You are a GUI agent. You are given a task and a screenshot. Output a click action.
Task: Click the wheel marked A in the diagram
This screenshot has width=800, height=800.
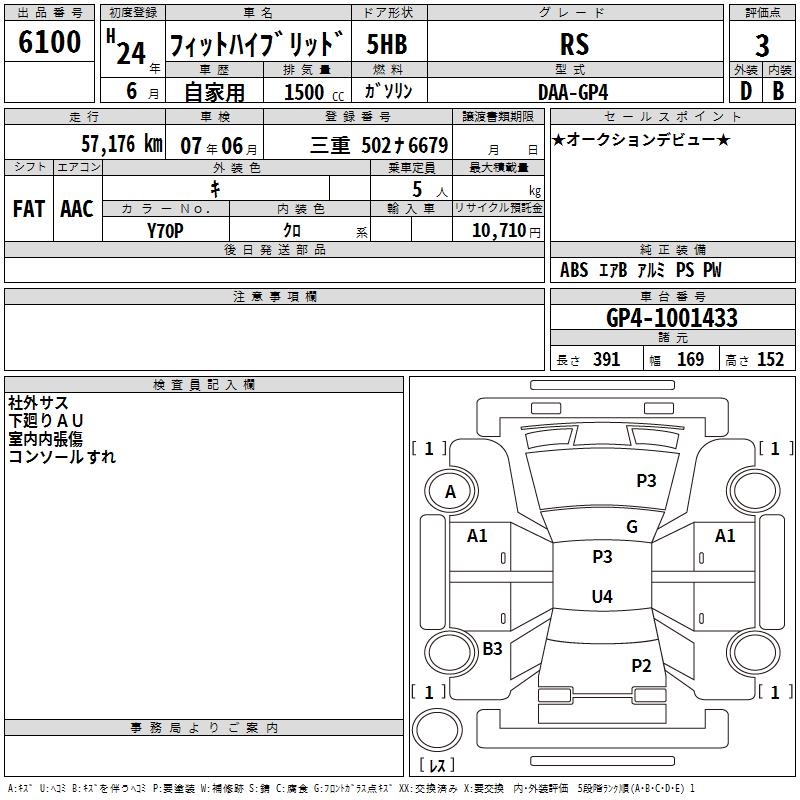451,492
